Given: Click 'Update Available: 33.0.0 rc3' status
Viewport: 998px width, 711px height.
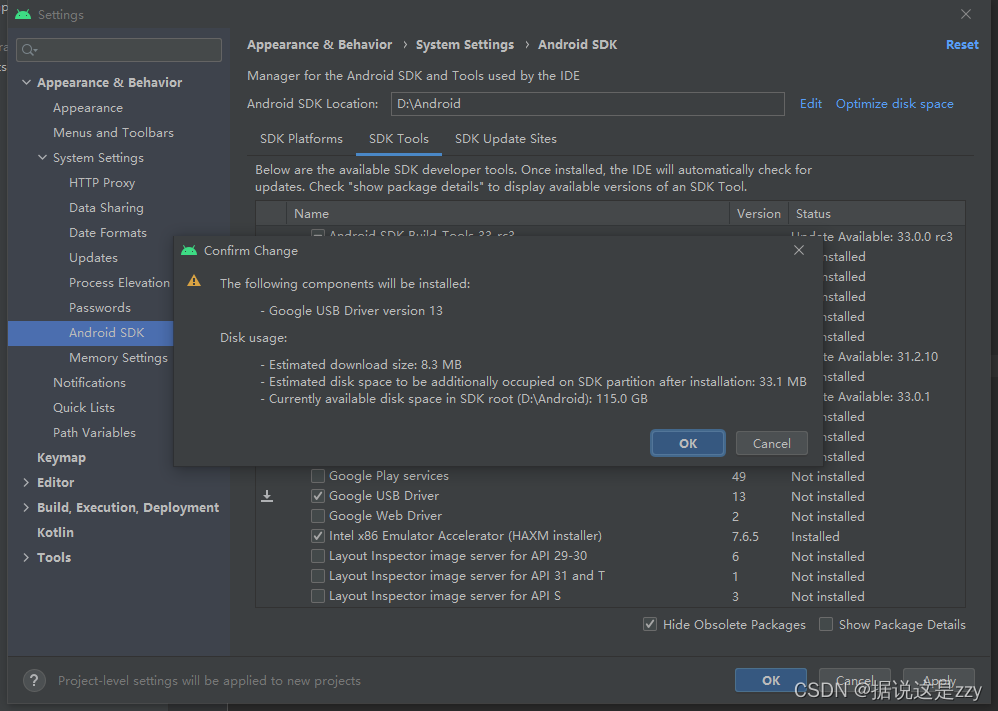Looking at the screenshot, I should click(x=872, y=236).
